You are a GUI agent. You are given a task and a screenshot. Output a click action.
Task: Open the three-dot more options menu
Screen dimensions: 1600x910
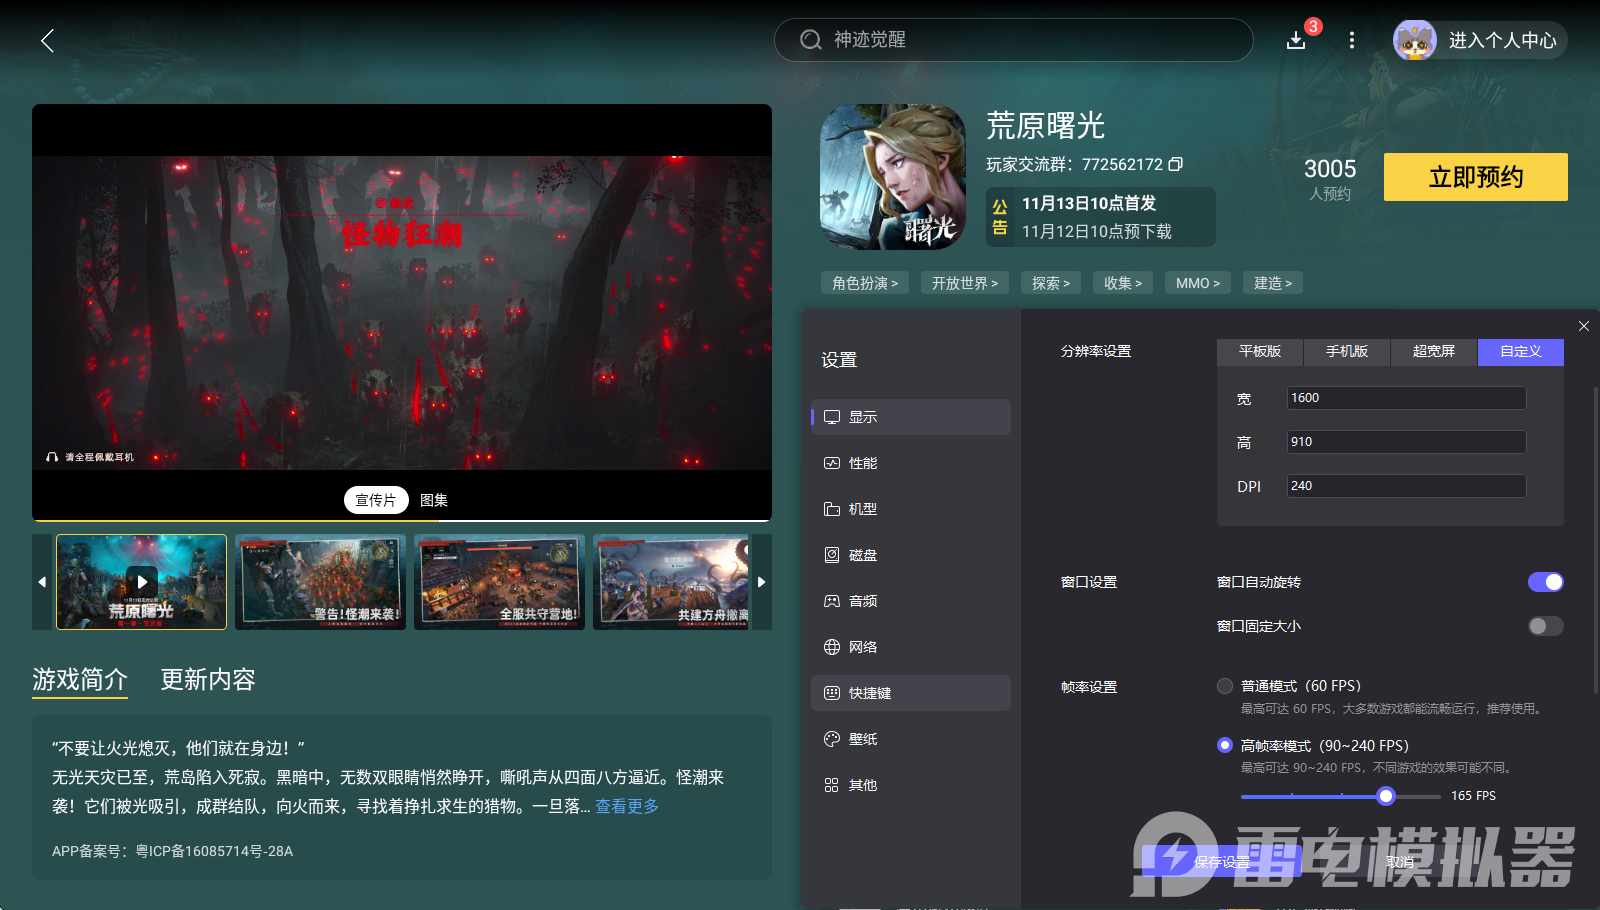[x=1352, y=40]
